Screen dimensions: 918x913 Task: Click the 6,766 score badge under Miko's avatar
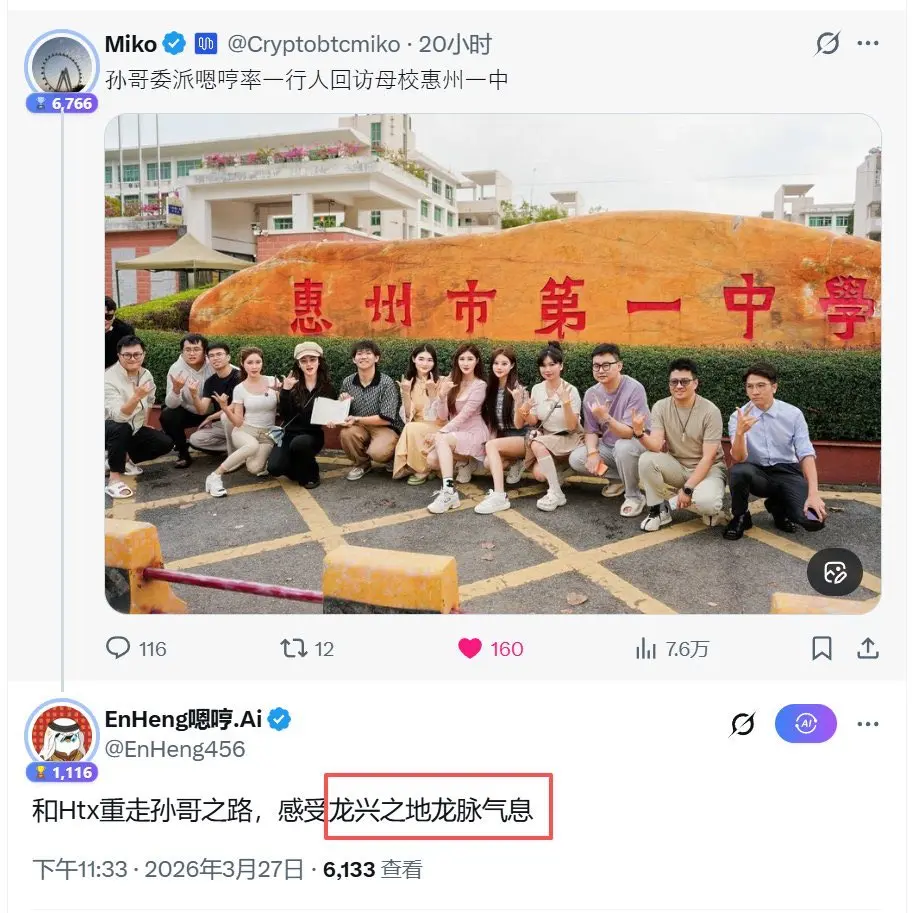[x=62, y=104]
